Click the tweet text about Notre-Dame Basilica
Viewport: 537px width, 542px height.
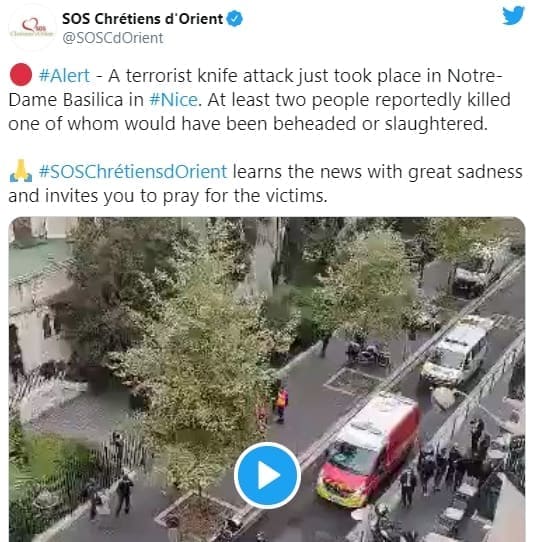[259, 100]
